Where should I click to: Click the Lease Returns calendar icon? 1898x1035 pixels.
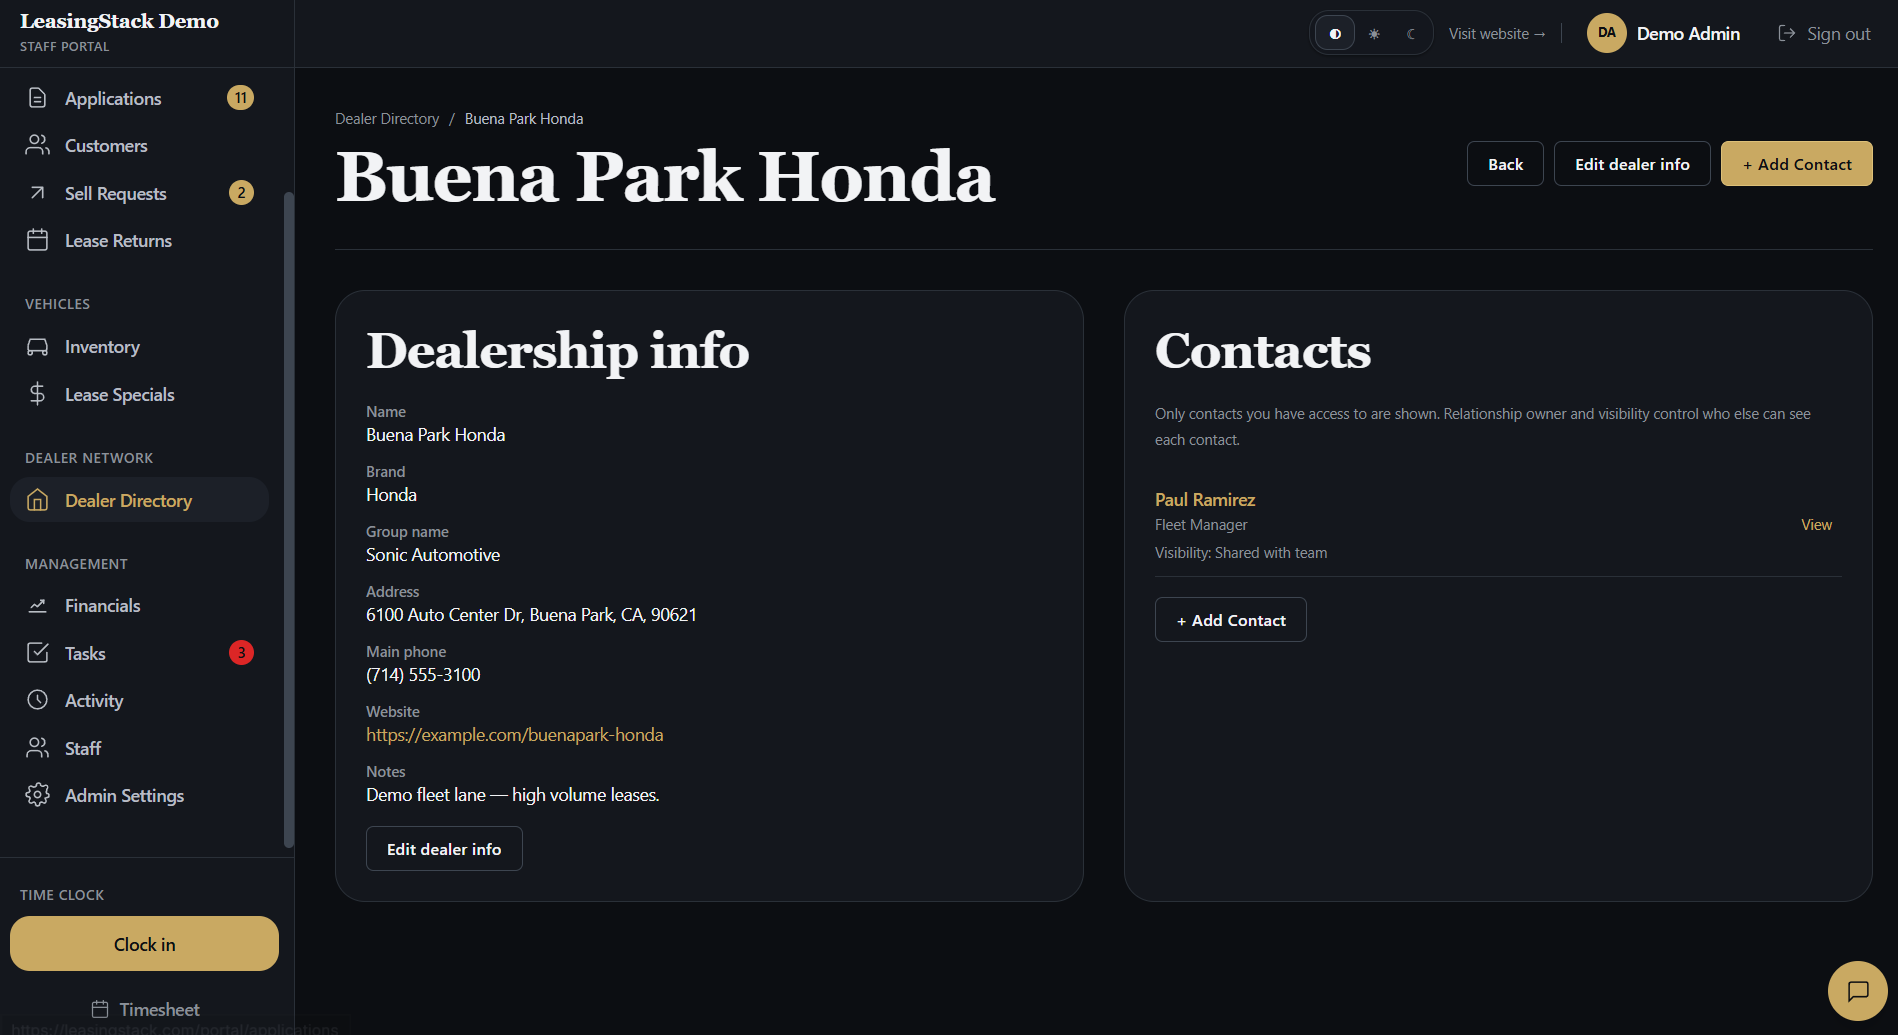coord(38,240)
